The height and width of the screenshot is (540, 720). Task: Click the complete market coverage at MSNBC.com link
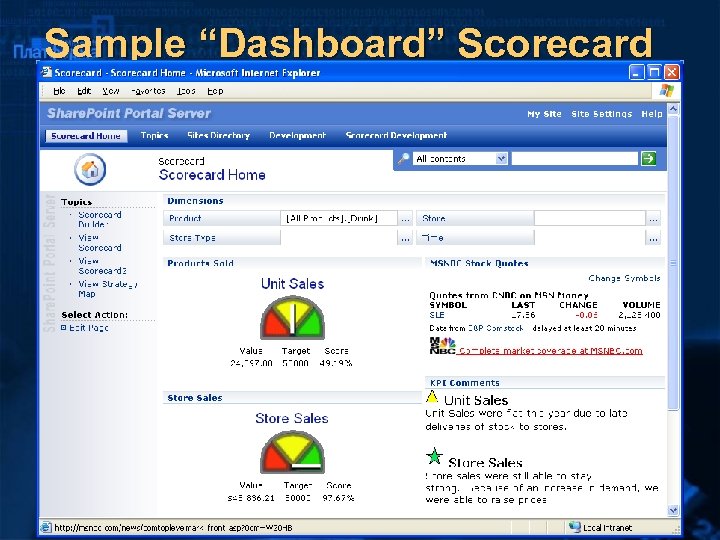(550, 351)
